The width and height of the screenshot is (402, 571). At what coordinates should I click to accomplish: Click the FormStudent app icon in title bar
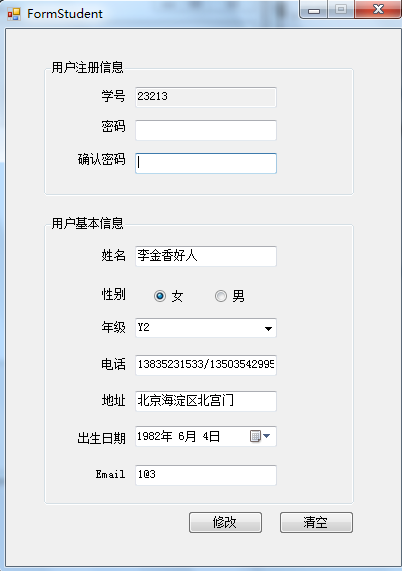click(x=14, y=14)
